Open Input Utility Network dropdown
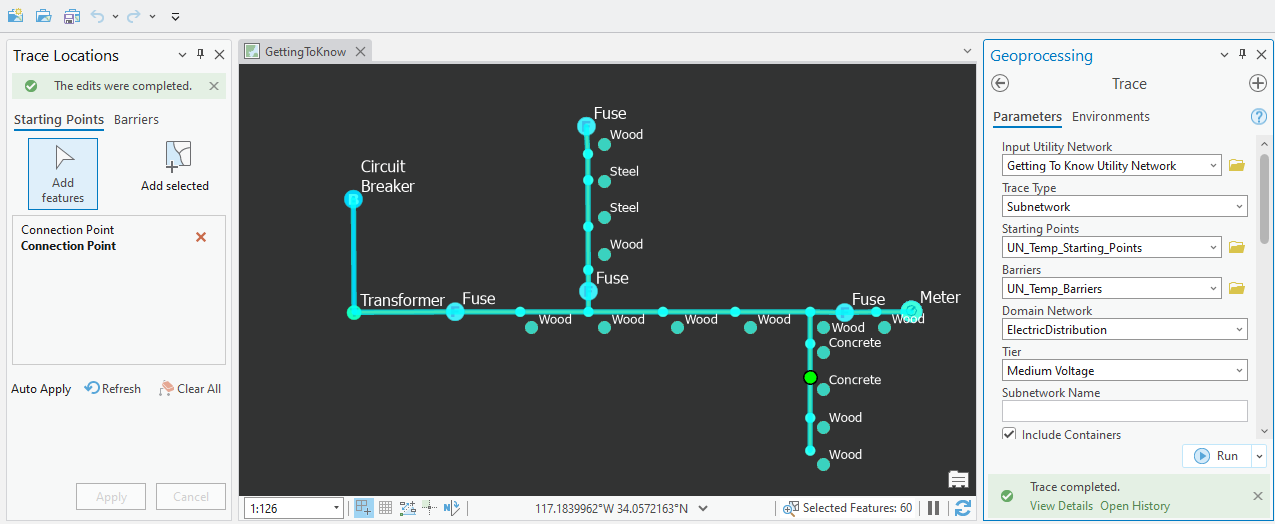 [1213, 166]
